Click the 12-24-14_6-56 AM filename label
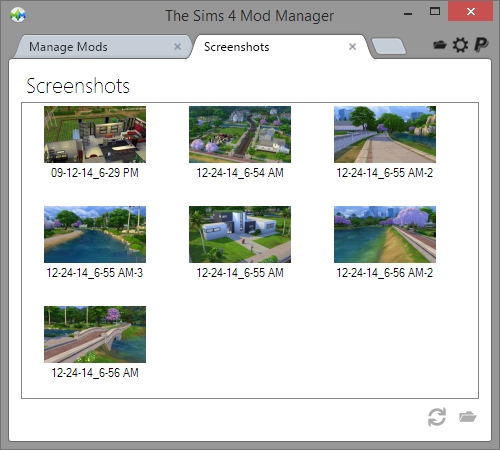 pos(95,373)
